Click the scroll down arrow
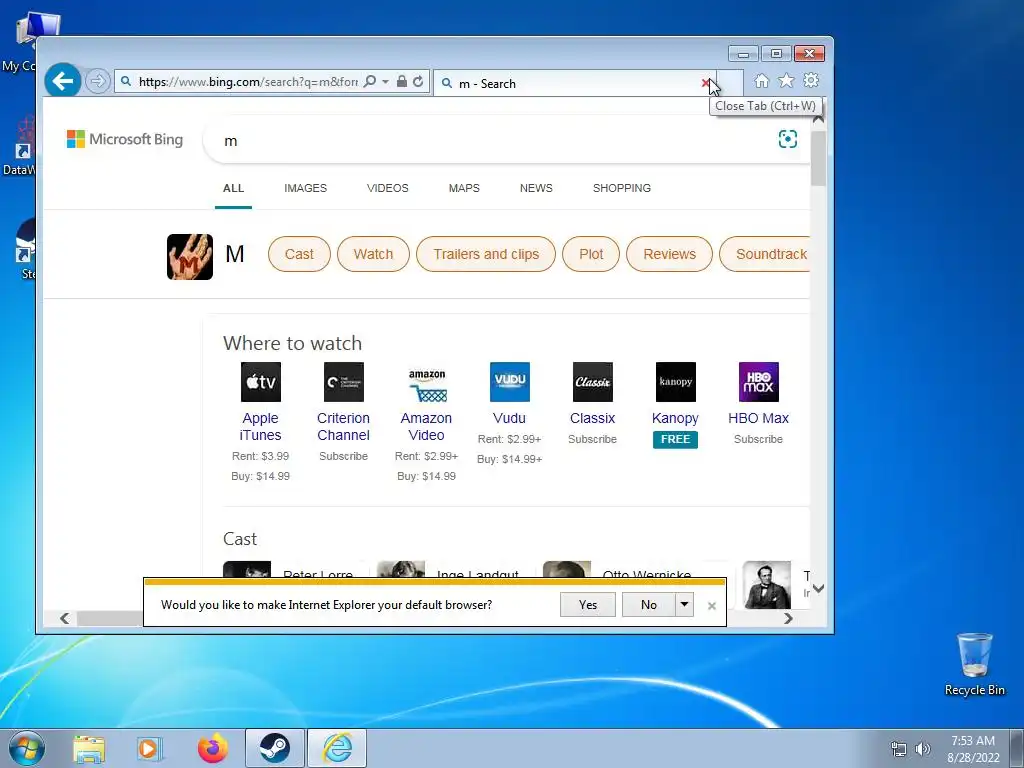Viewport: 1024px width, 768px height. click(818, 588)
